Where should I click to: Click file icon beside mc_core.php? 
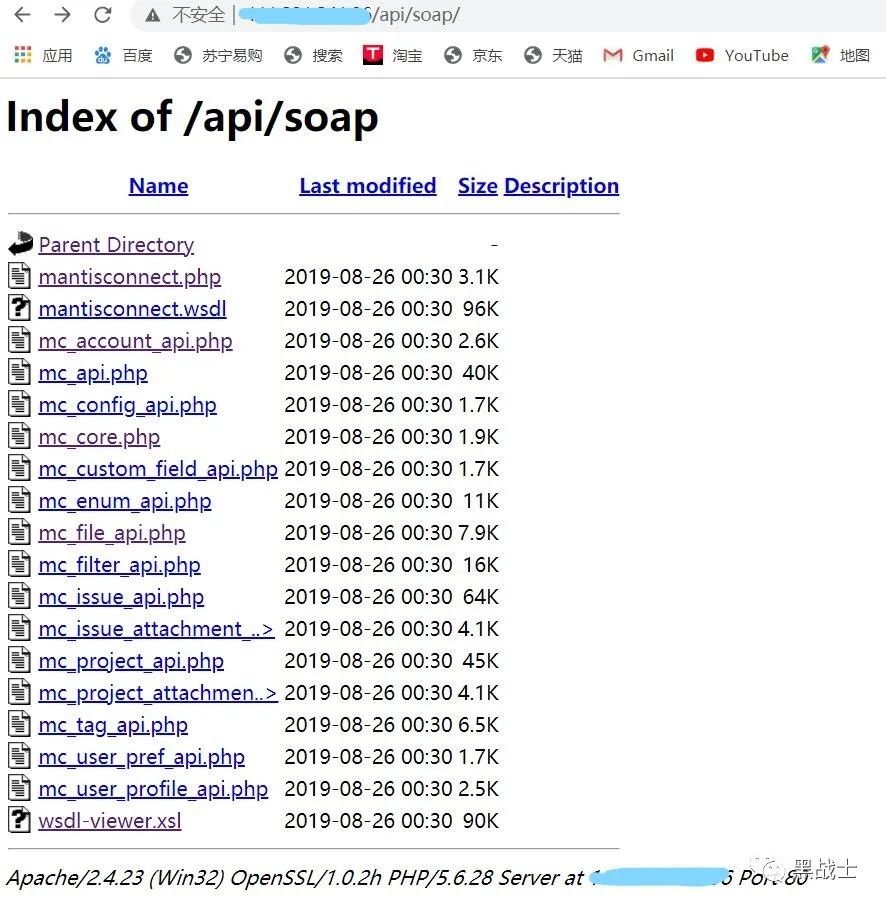[x=19, y=435]
